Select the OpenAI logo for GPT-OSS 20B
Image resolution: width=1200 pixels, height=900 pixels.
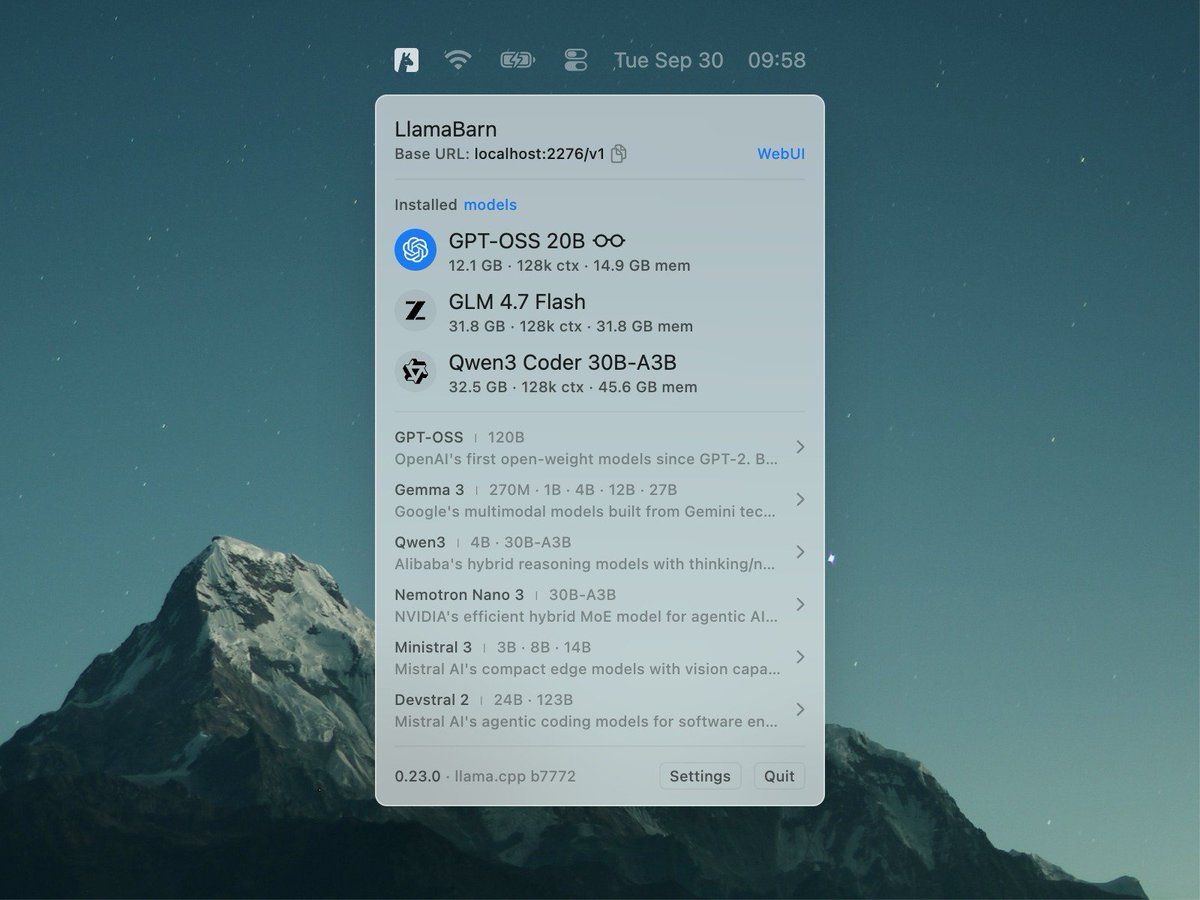(416, 250)
